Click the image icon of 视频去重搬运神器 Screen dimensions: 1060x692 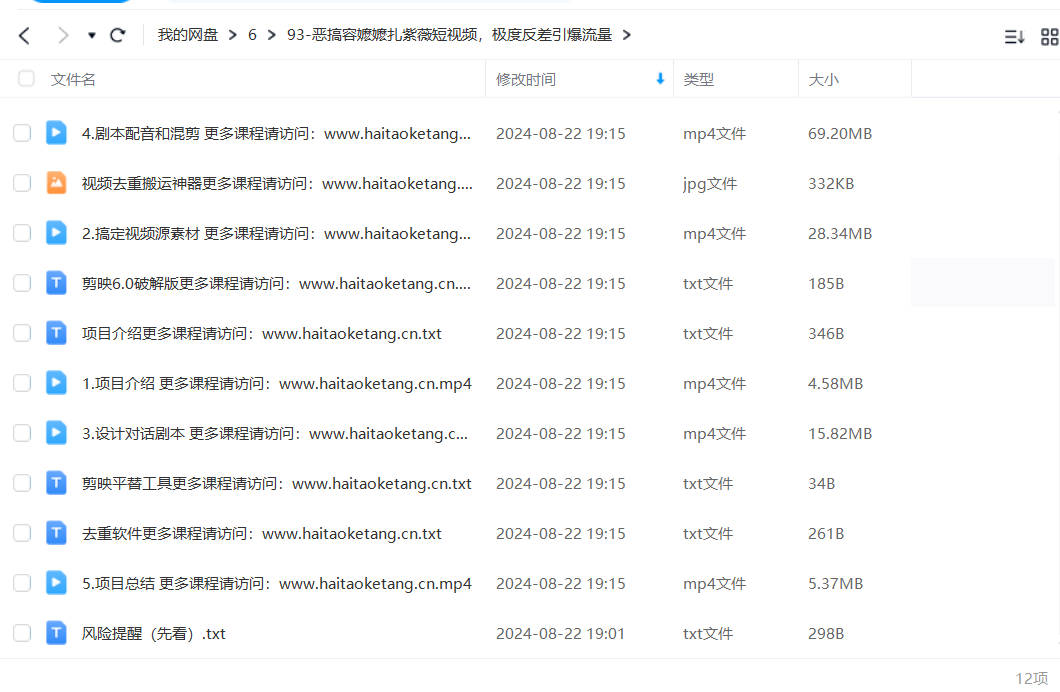click(56, 182)
